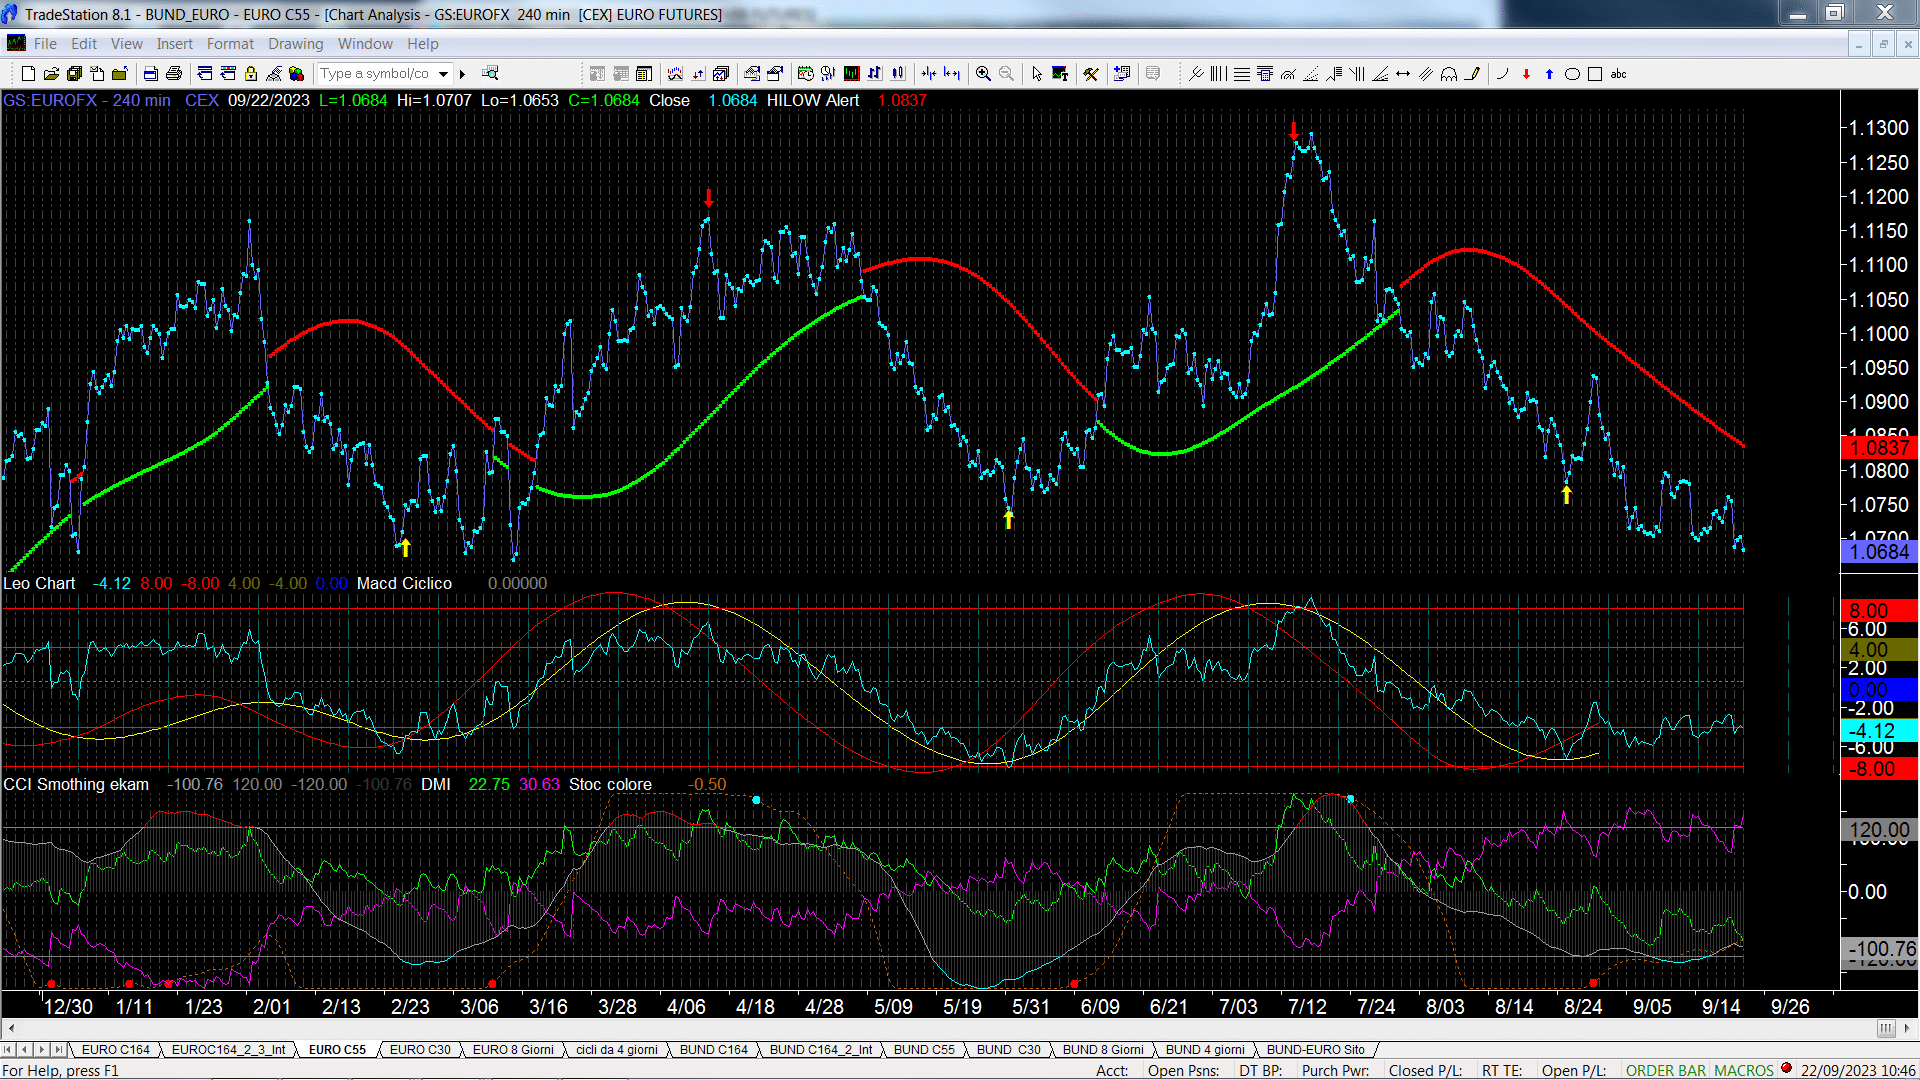Switch to the BUND 8 Giorni tab
This screenshot has height=1080, width=1920.
click(x=1103, y=1049)
